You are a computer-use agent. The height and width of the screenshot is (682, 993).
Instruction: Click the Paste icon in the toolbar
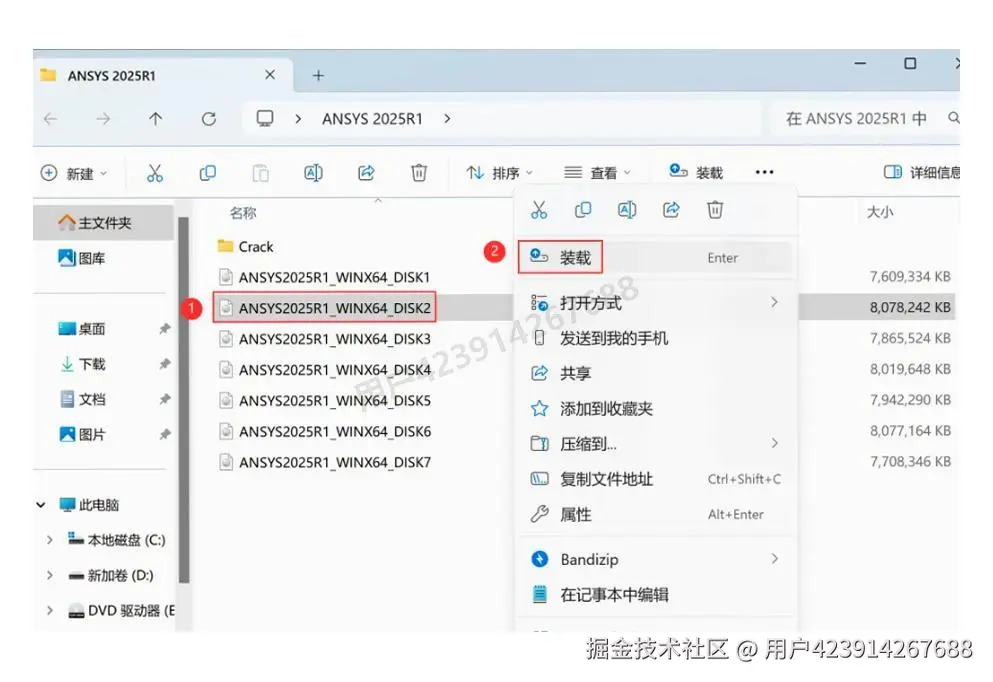(x=260, y=172)
